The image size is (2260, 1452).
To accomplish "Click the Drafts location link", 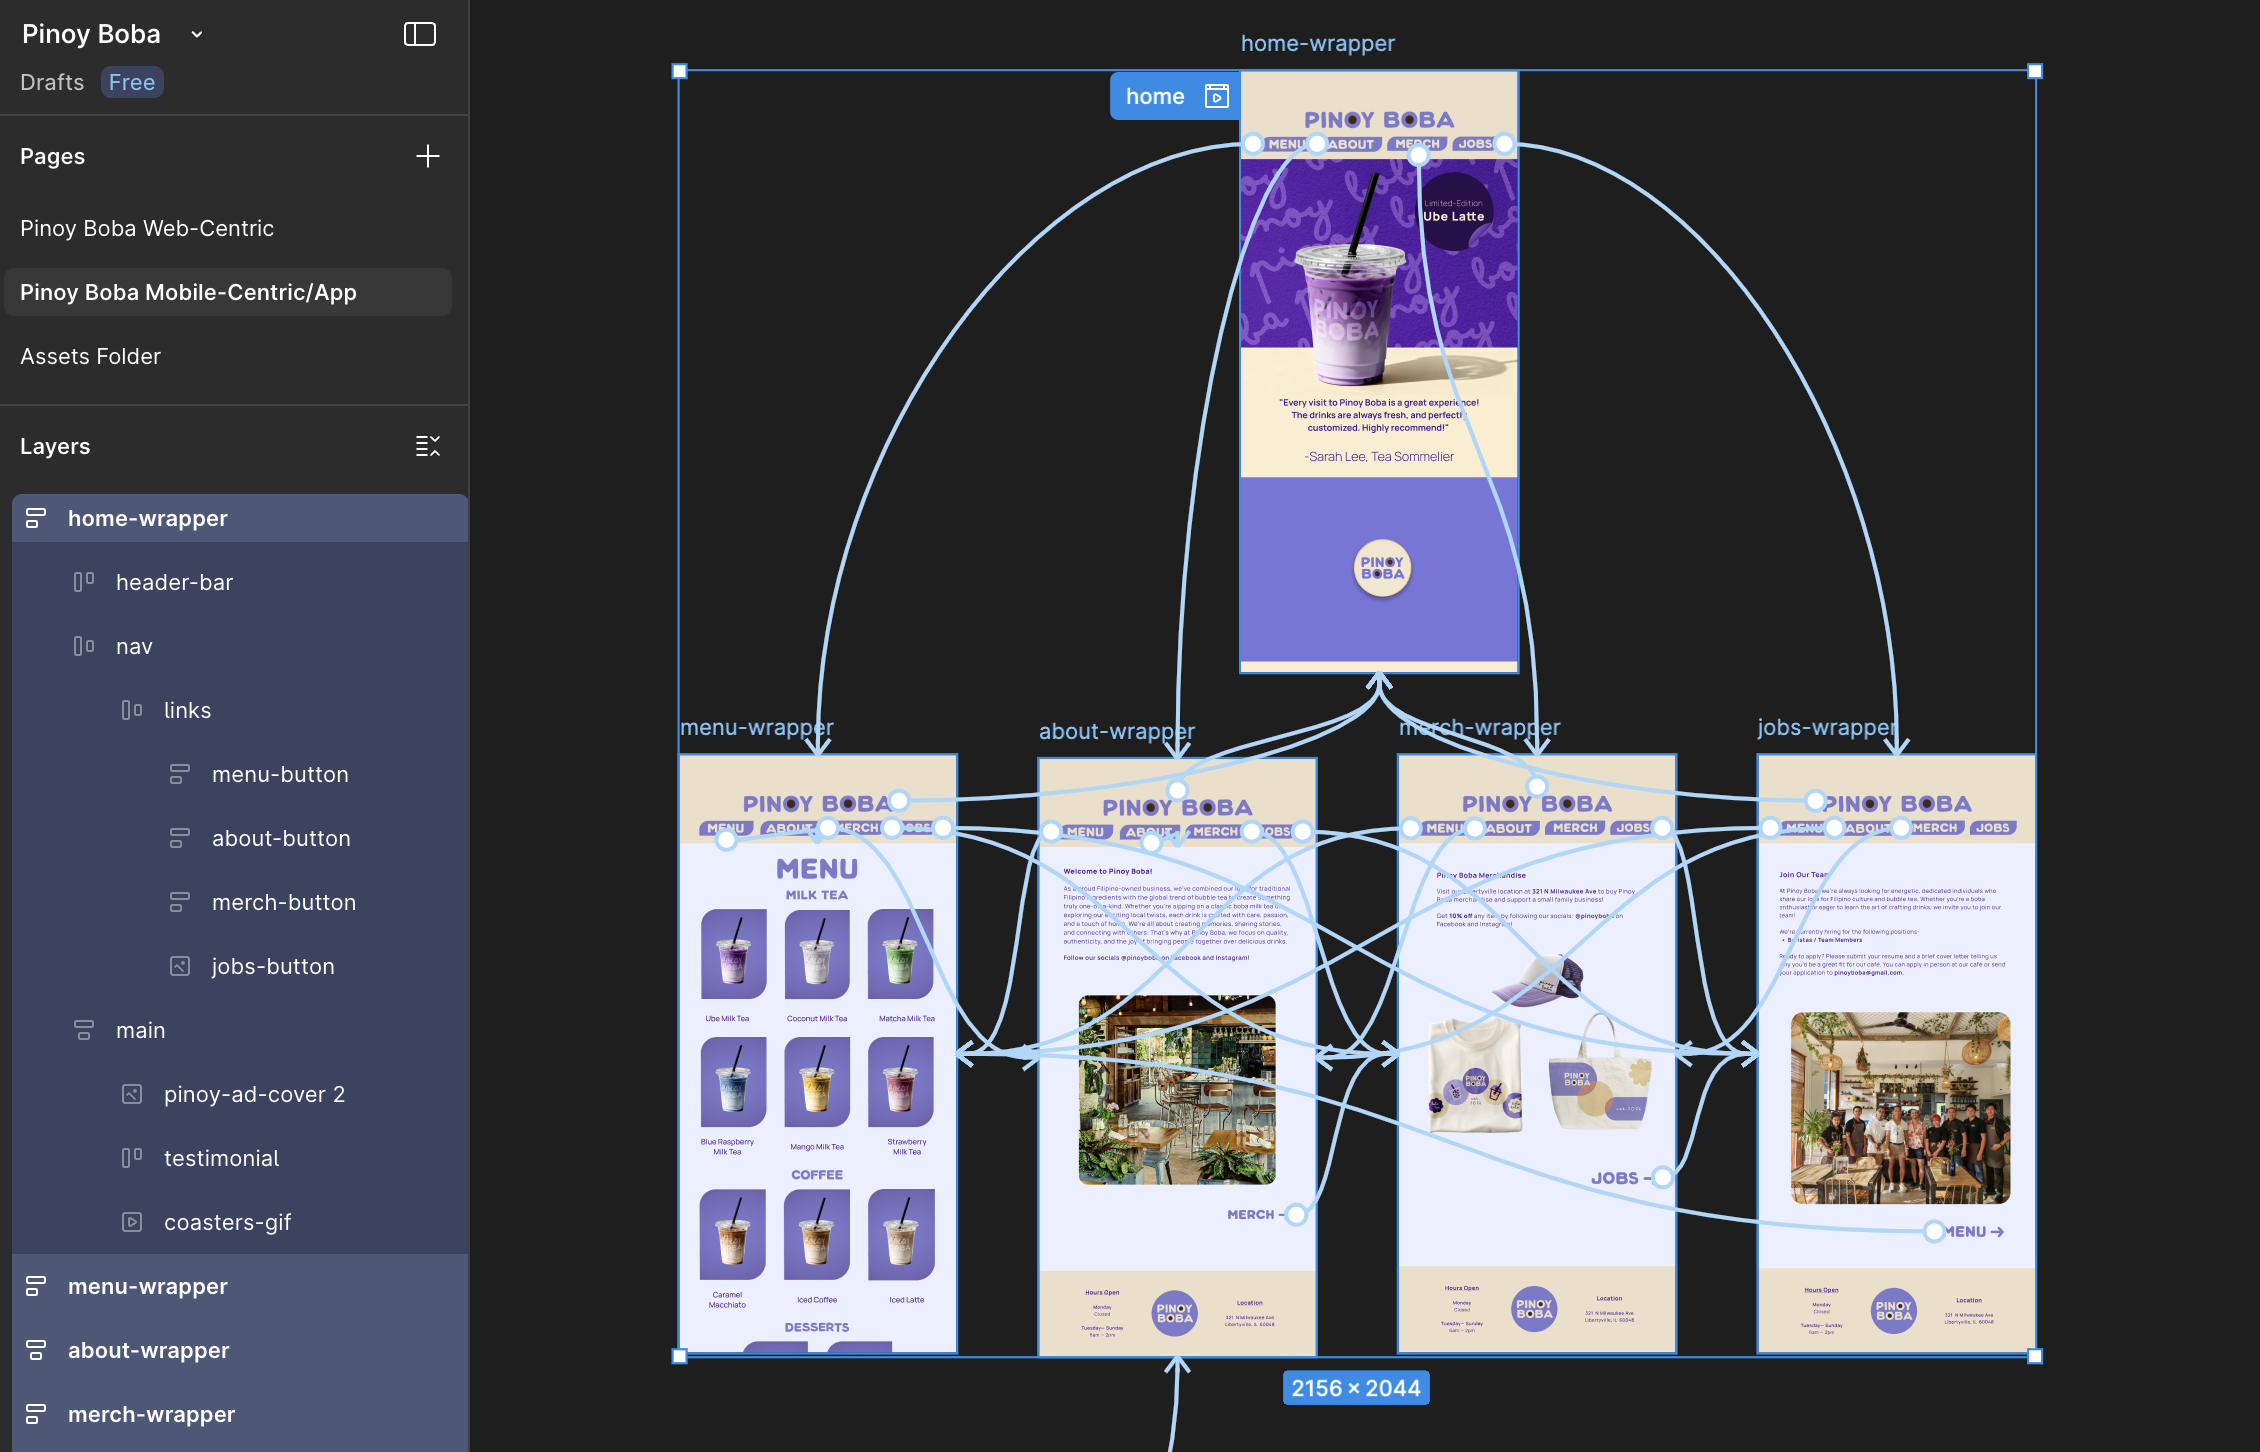I will [52, 82].
